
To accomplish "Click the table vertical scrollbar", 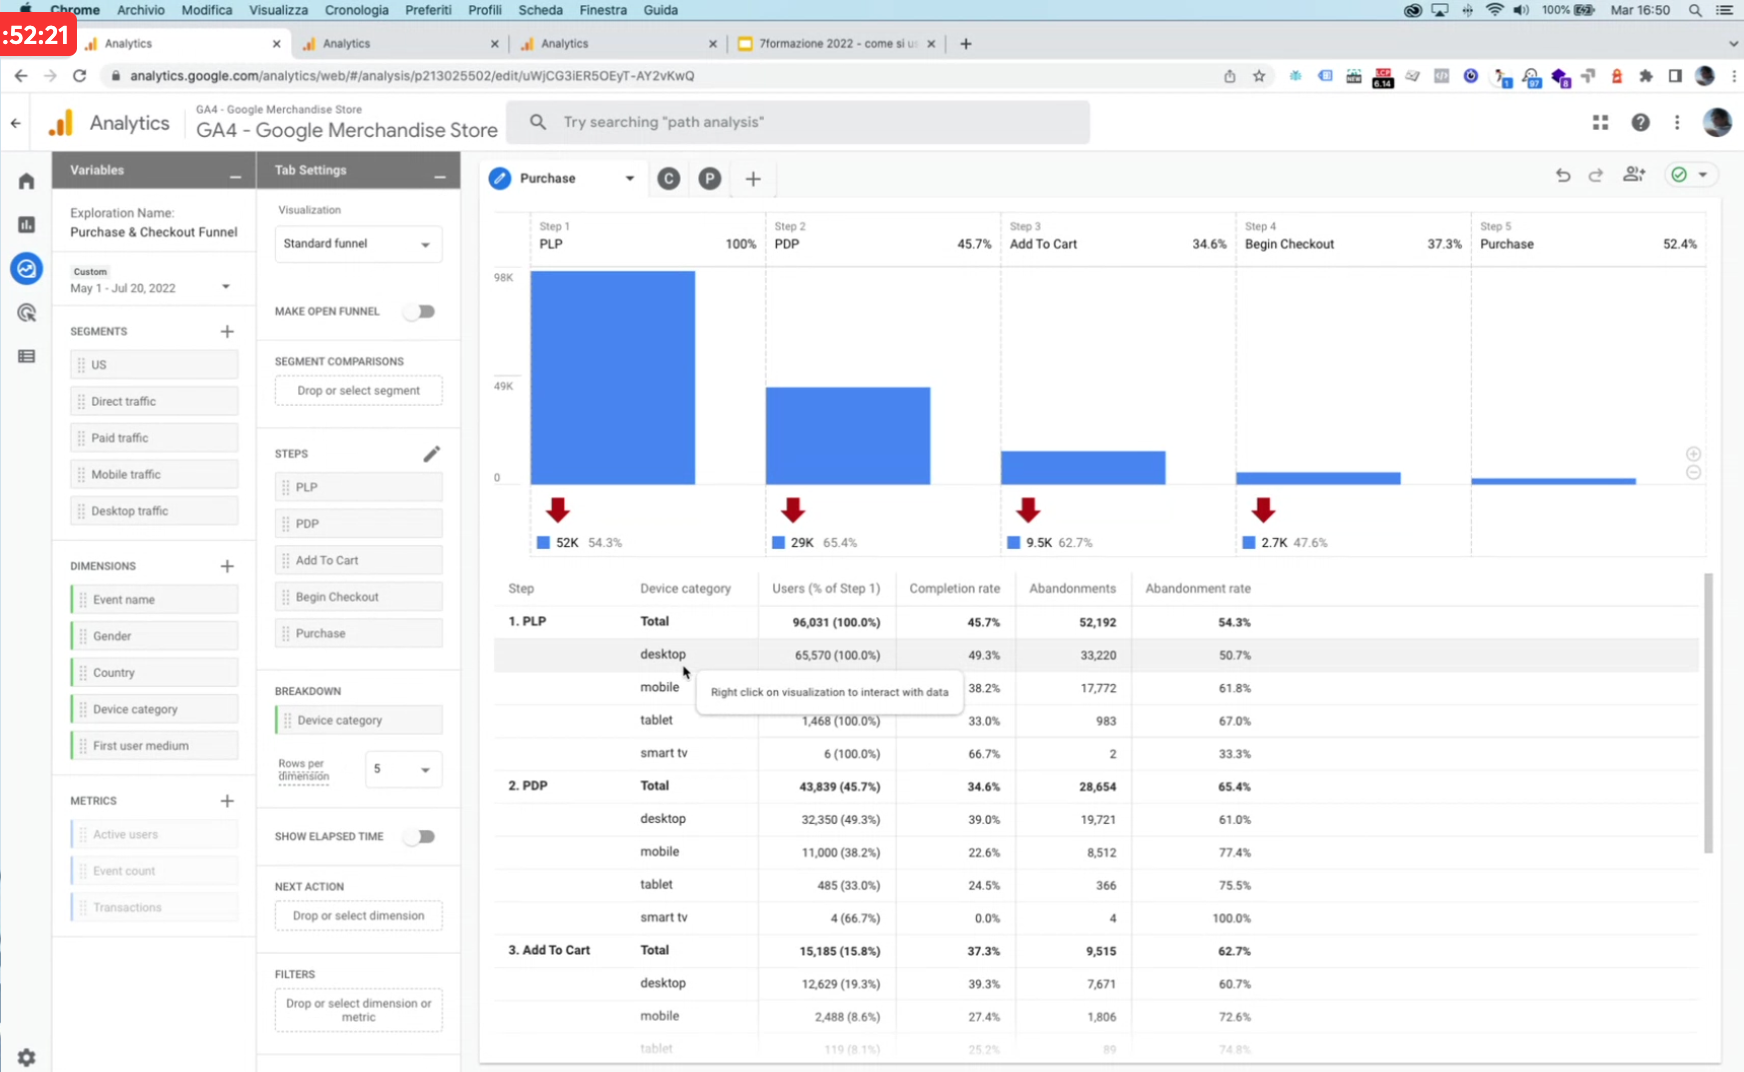I will 1708,713.
